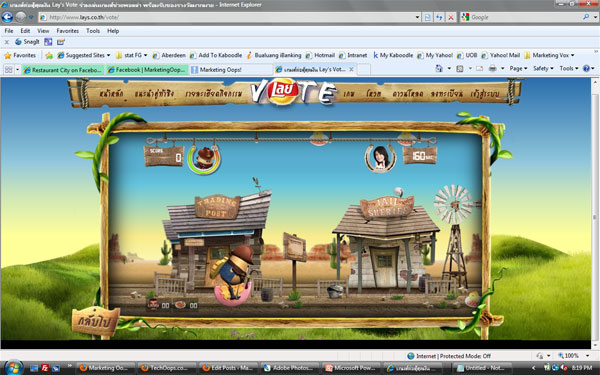Click the bandit face counter icon
This screenshot has height=375, width=600.
click(153, 305)
